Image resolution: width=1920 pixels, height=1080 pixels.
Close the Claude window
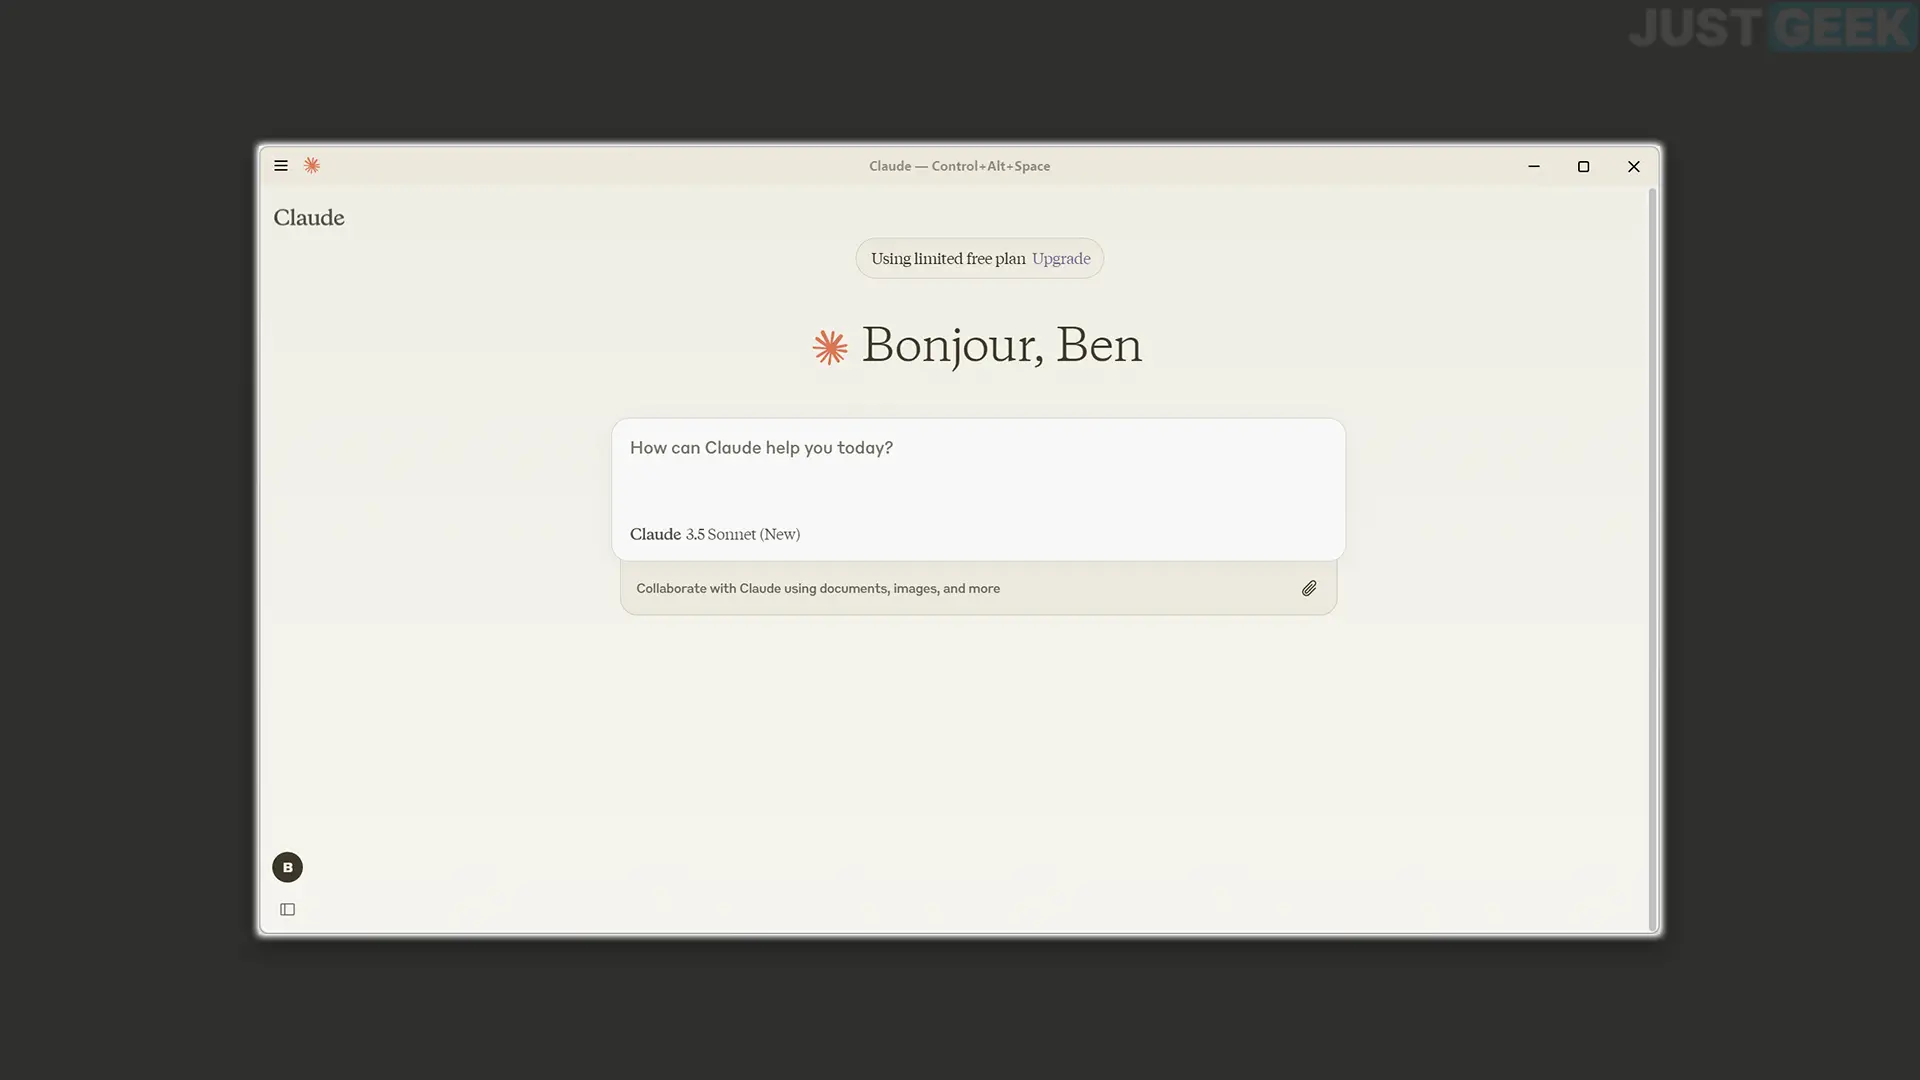point(1634,166)
